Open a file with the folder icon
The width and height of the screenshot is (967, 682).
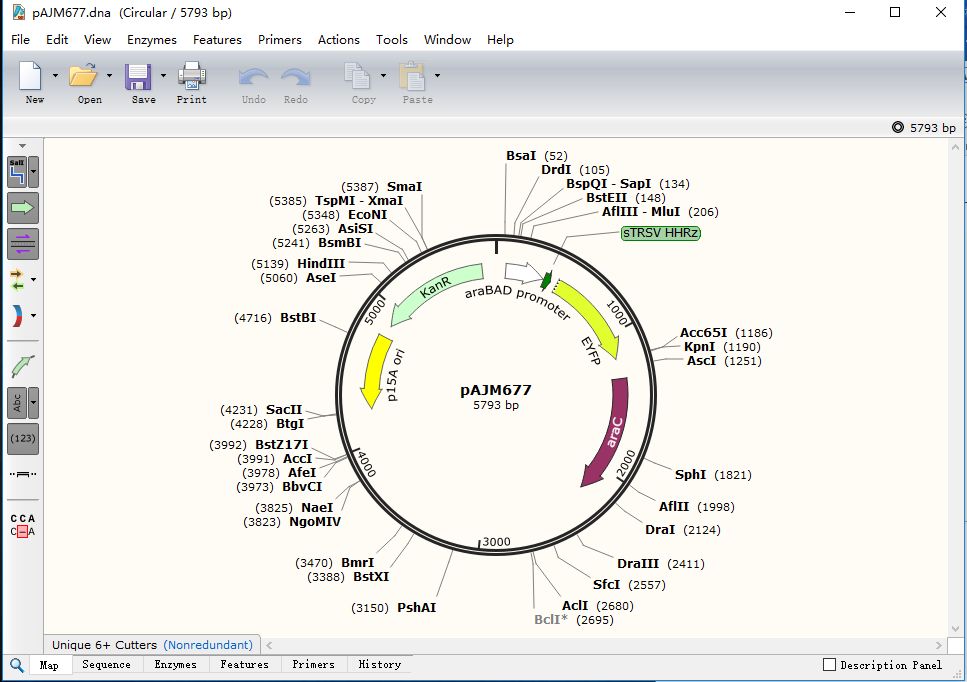tap(83, 75)
